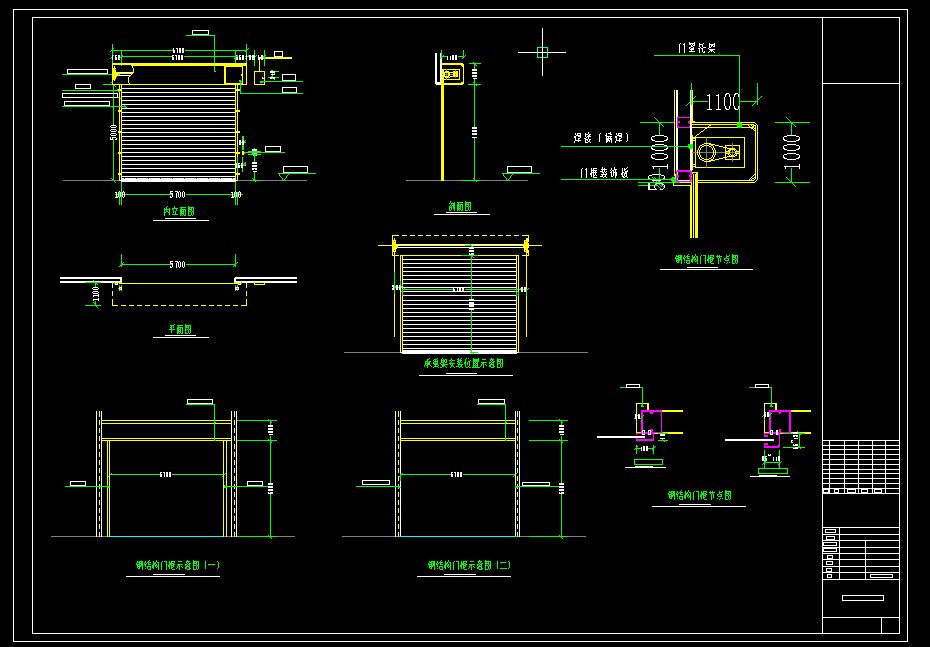Pick the elevation triangle marker beside section view
Viewport: 930px width, 647px height.
[517, 176]
